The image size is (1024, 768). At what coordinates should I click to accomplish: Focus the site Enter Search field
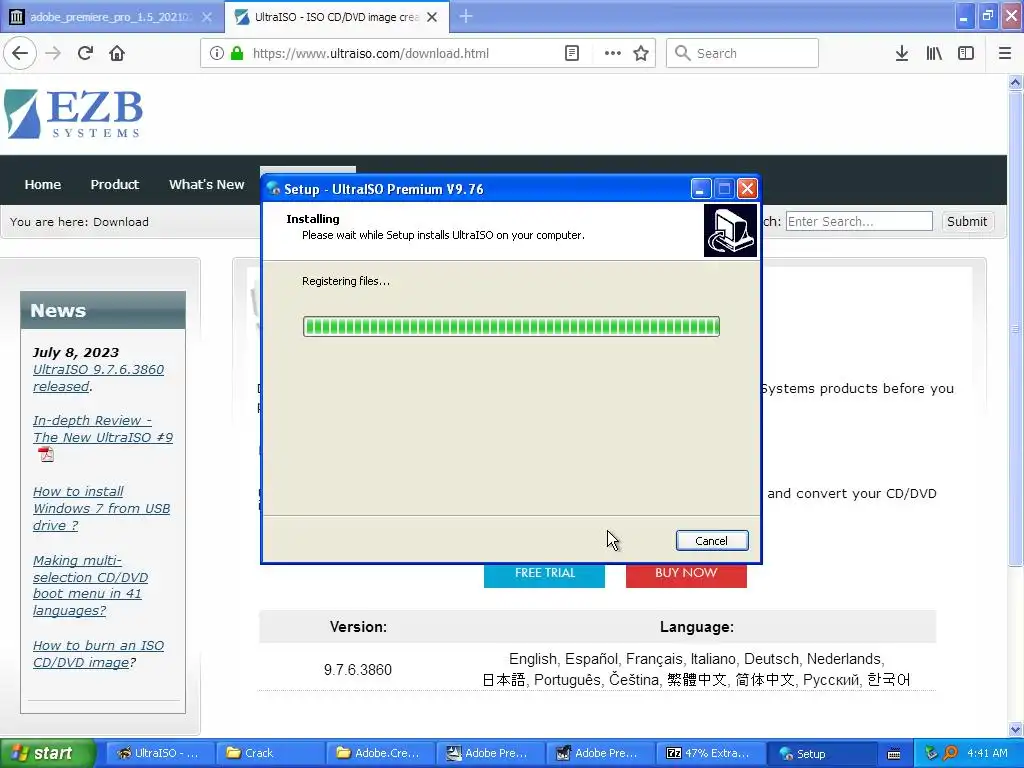[859, 221]
